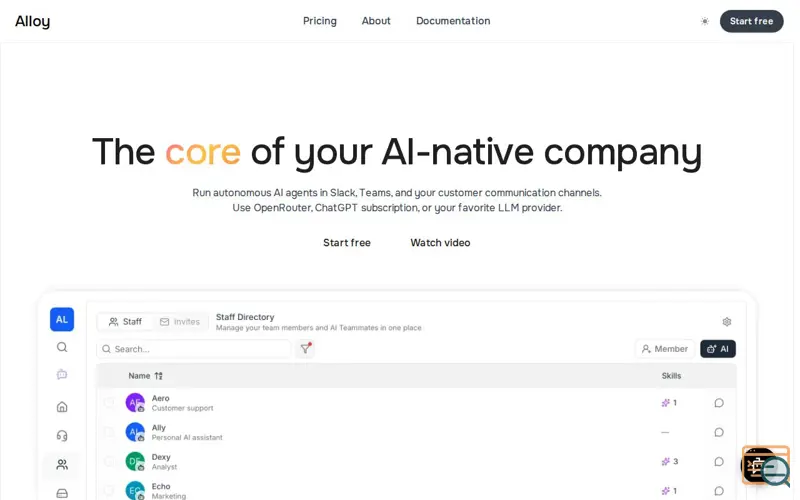Open the floating widget icon at page corner
The image size is (800, 500).
click(765, 465)
